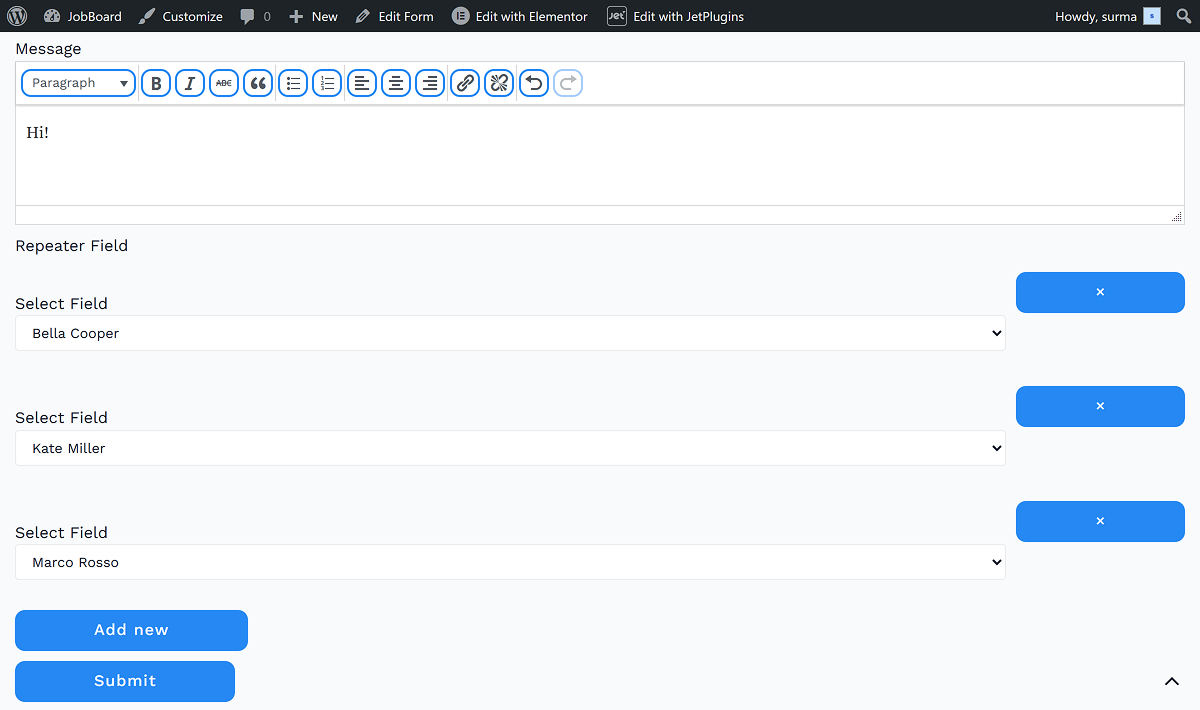The width and height of the screenshot is (1200, 710).
Task: Click the user avatar in admin bar
Action: 1152,16
